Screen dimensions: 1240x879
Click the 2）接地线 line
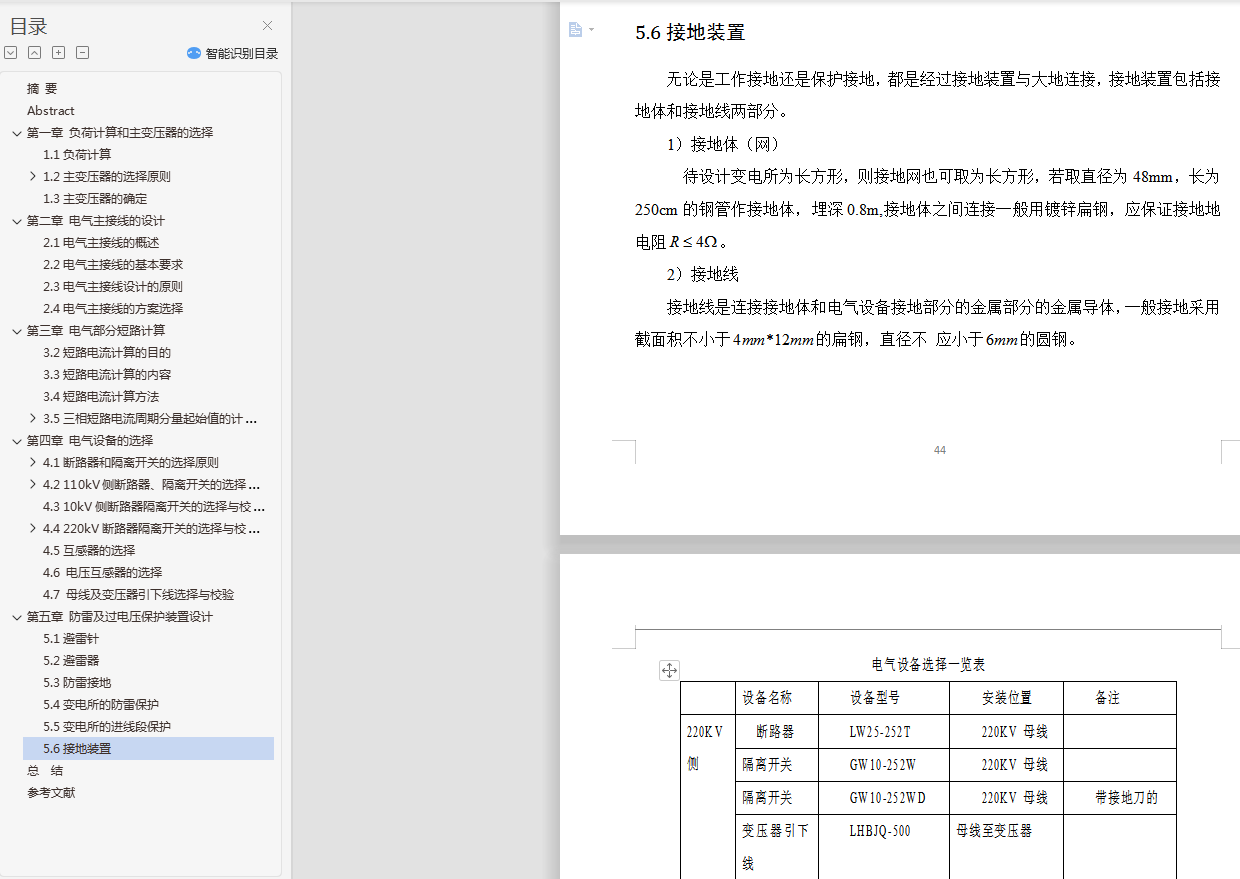(x=703, y=274)
